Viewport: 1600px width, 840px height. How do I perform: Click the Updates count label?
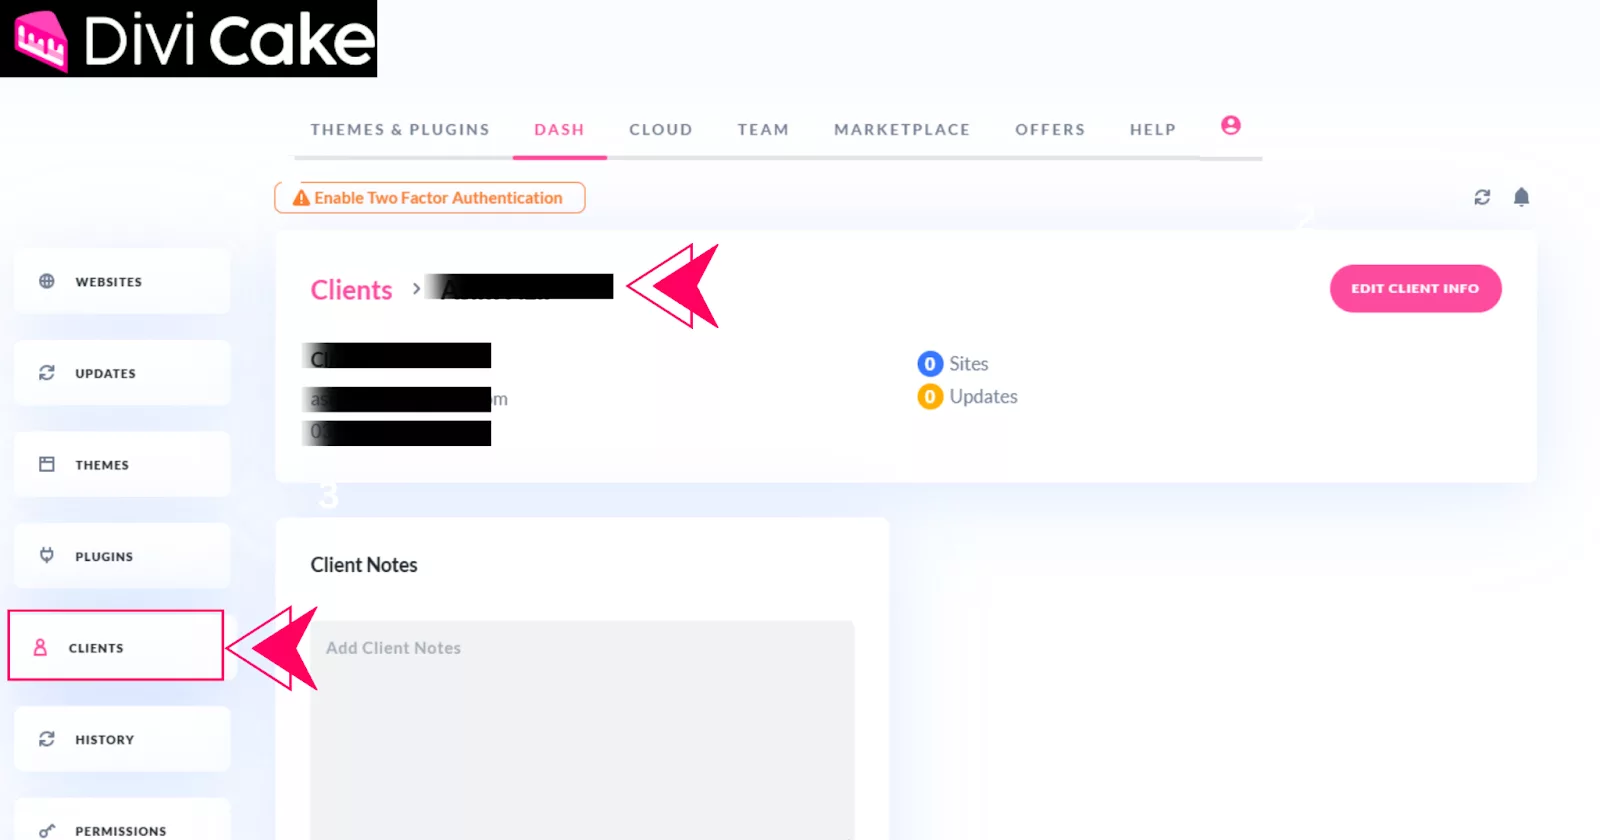pos(983,397)
